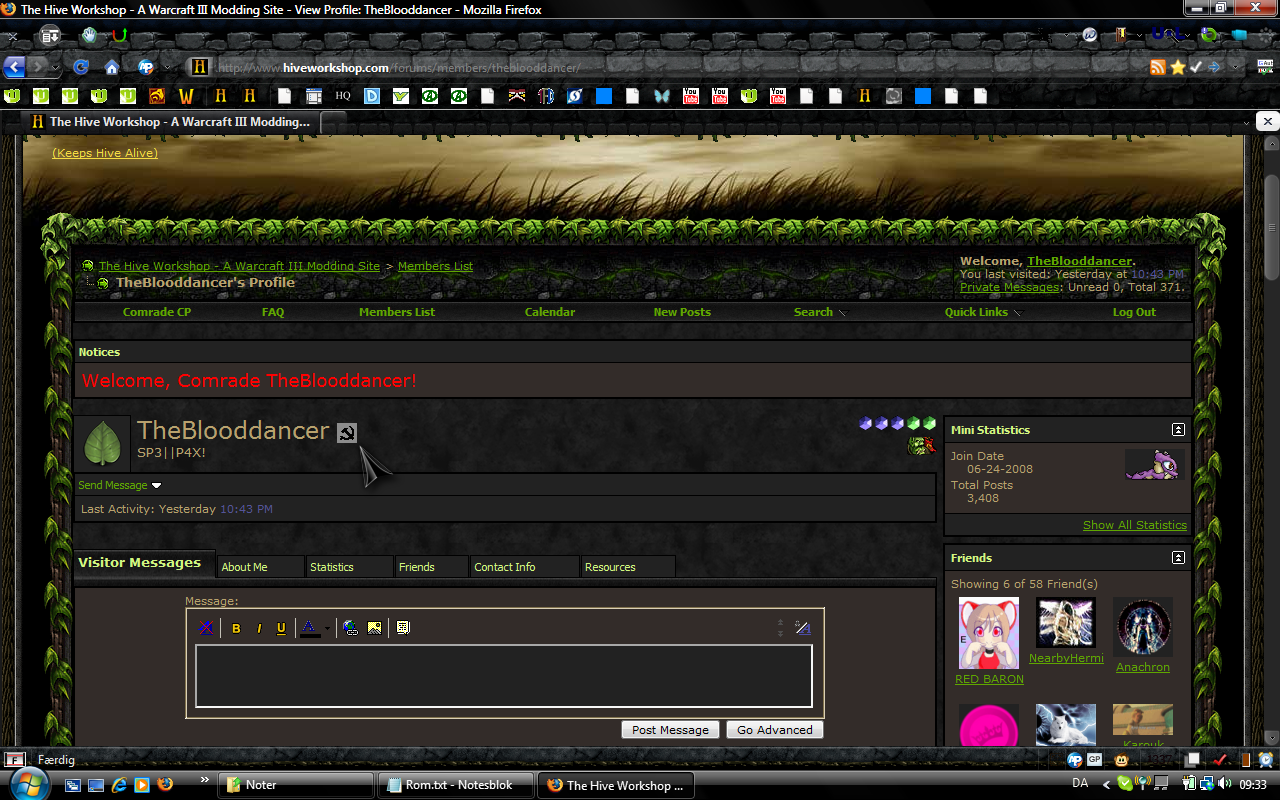The height and width of the screenshot is (800, 1280).
Task: Open the Send Message dropdown
Action: [120, 485]
